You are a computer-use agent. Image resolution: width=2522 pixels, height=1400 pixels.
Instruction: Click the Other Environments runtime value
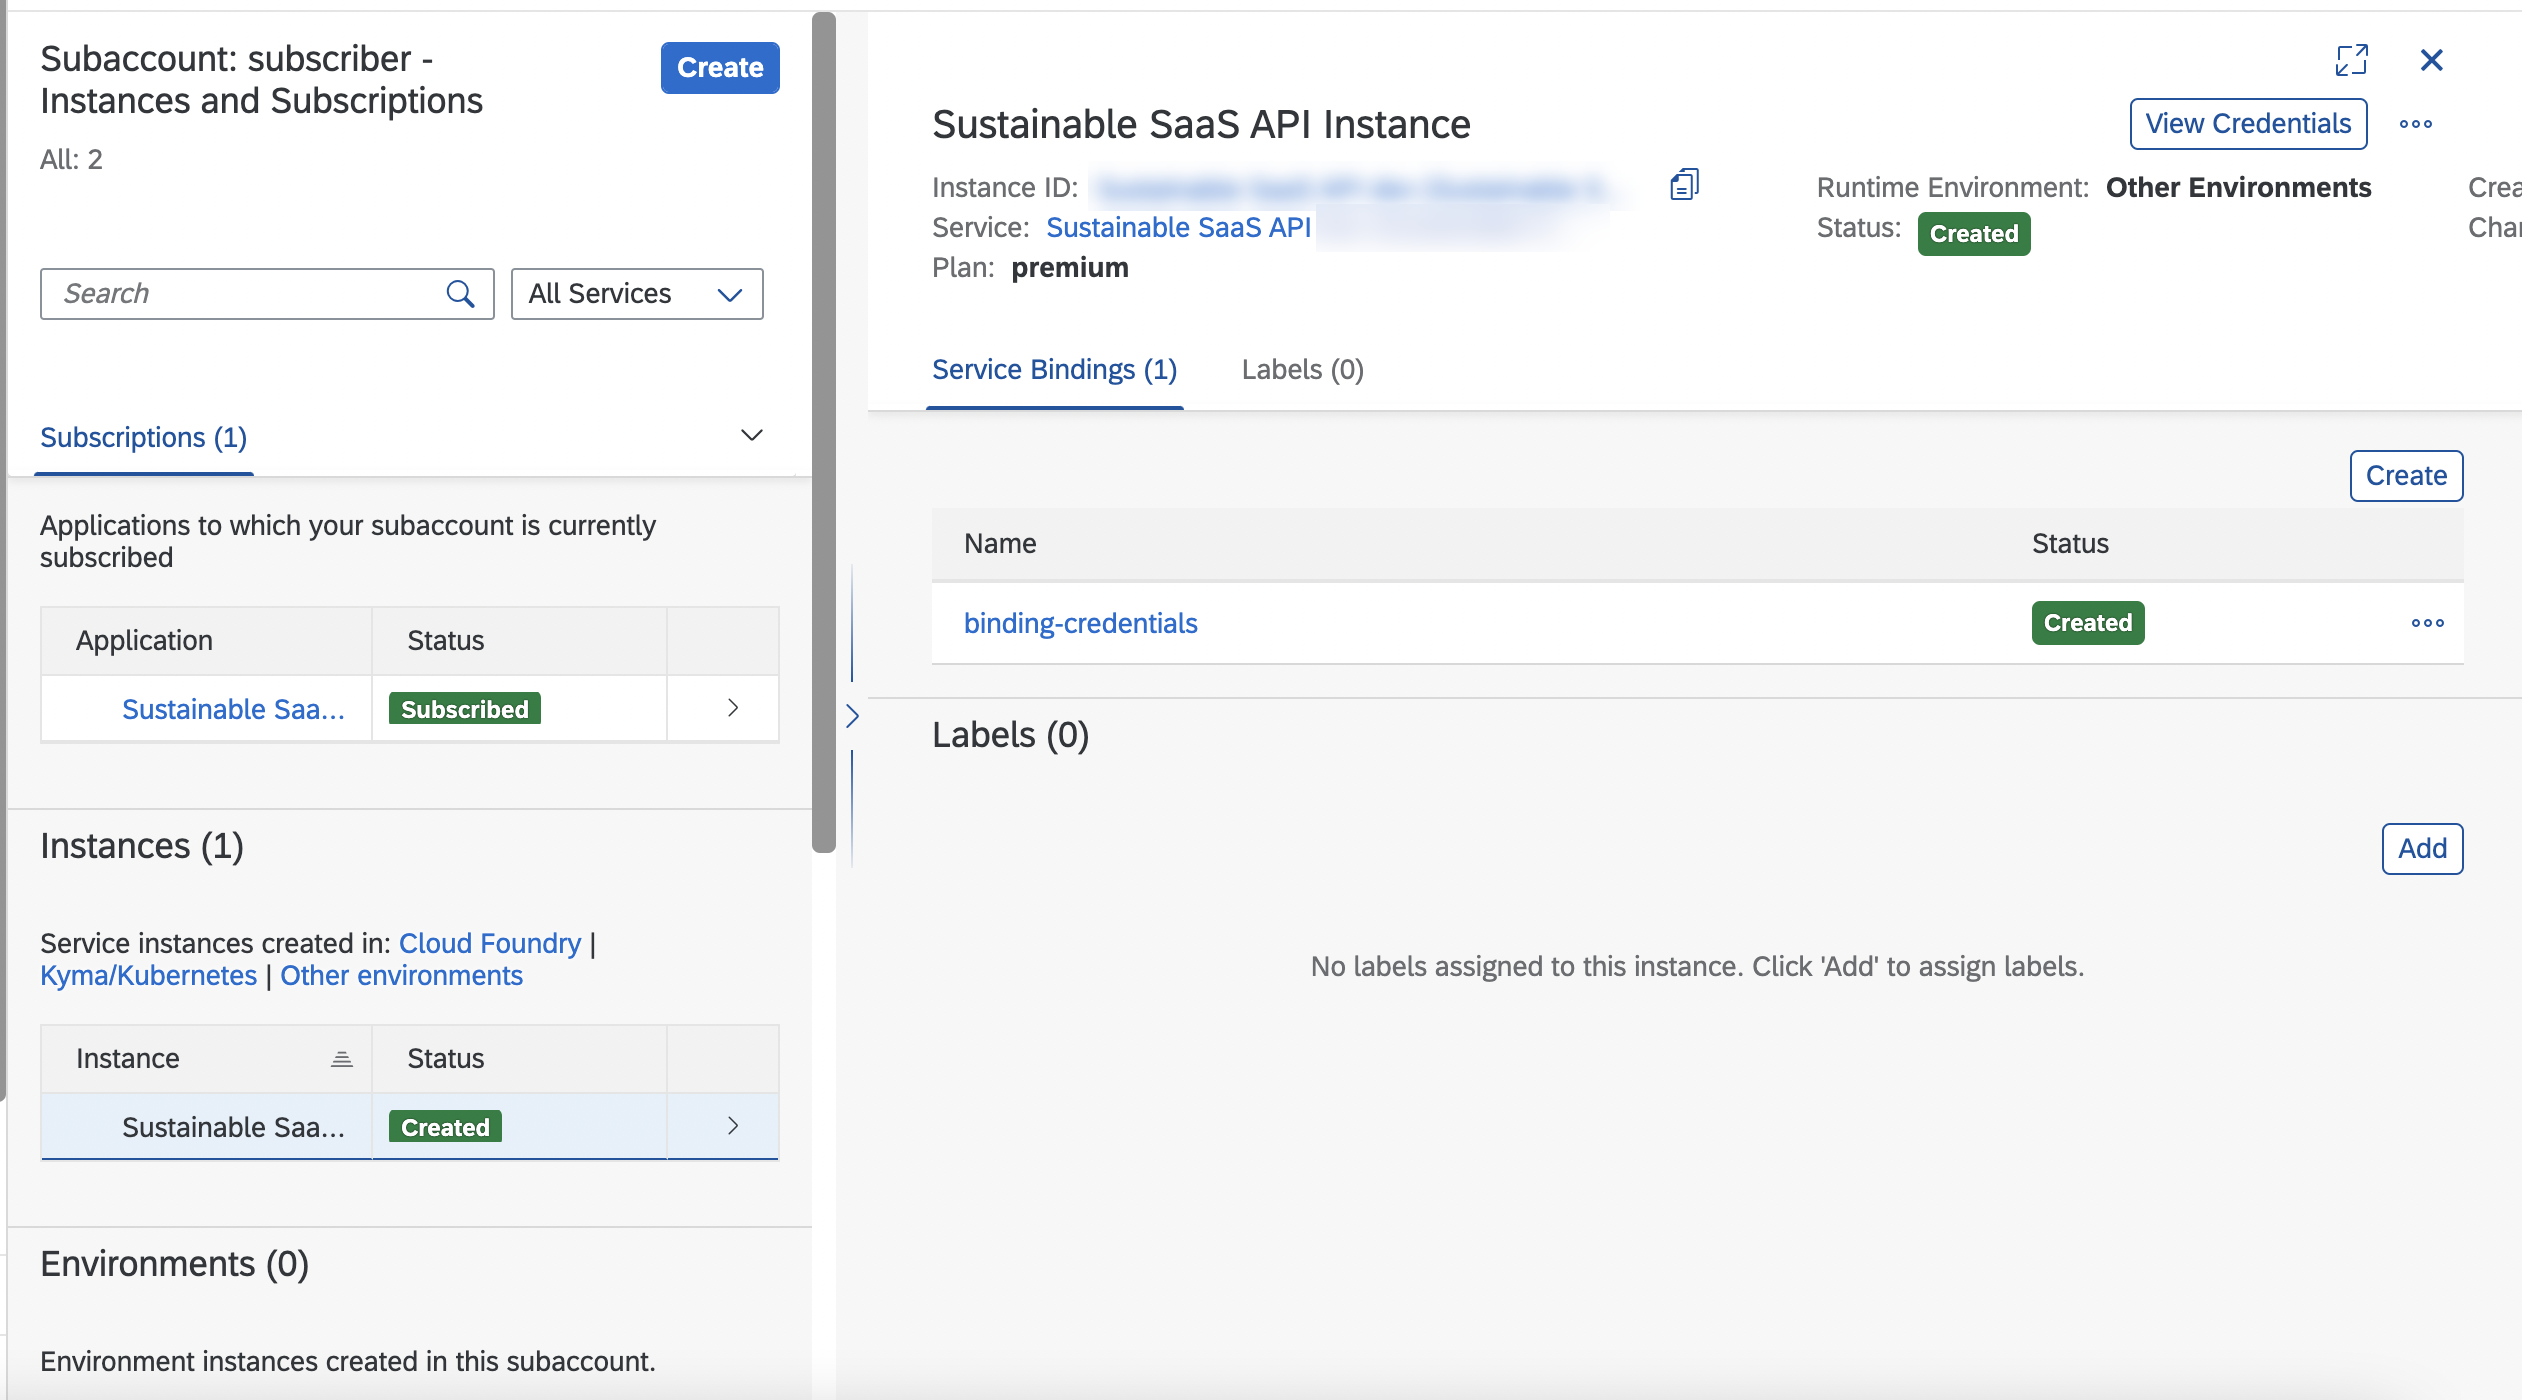pos(2238,188)
